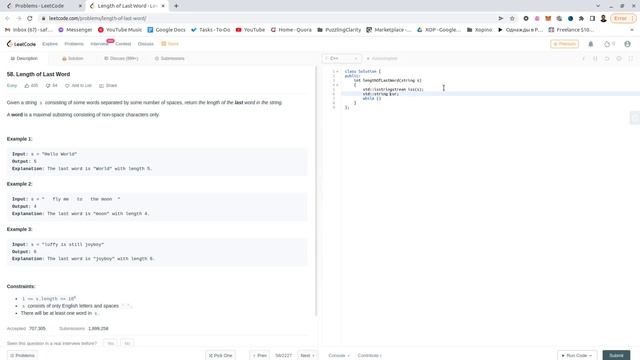Open the user profile avatar icon

point(627,44)
